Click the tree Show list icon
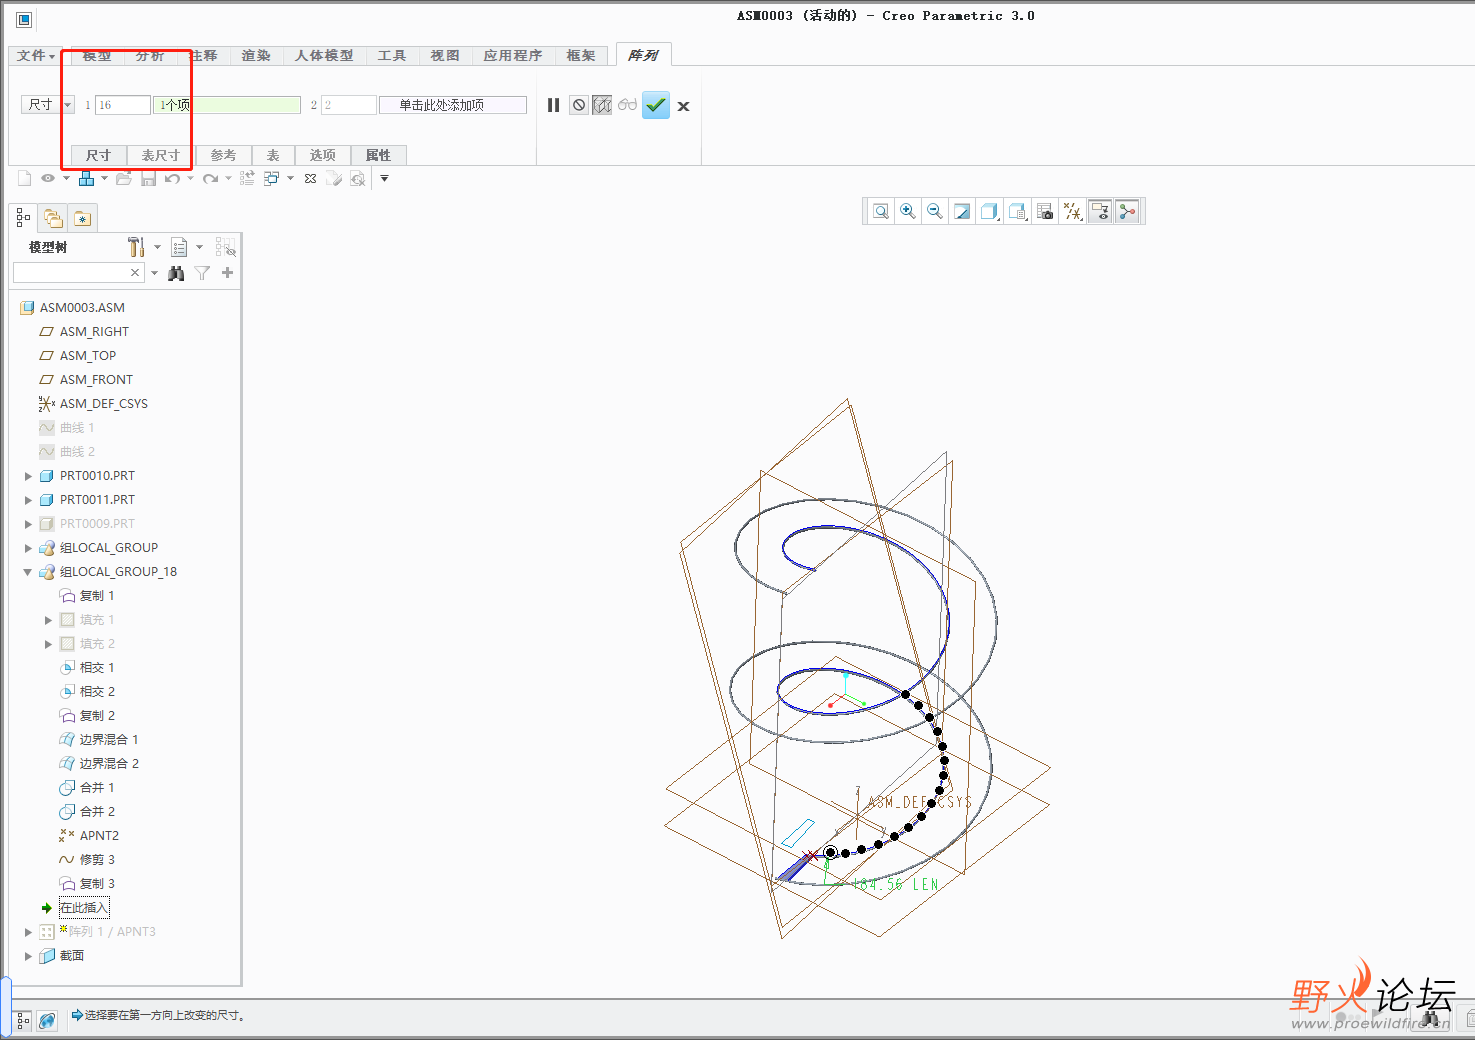The width and height of the screenshot is (1475, 1040). (x=180, y=247)
